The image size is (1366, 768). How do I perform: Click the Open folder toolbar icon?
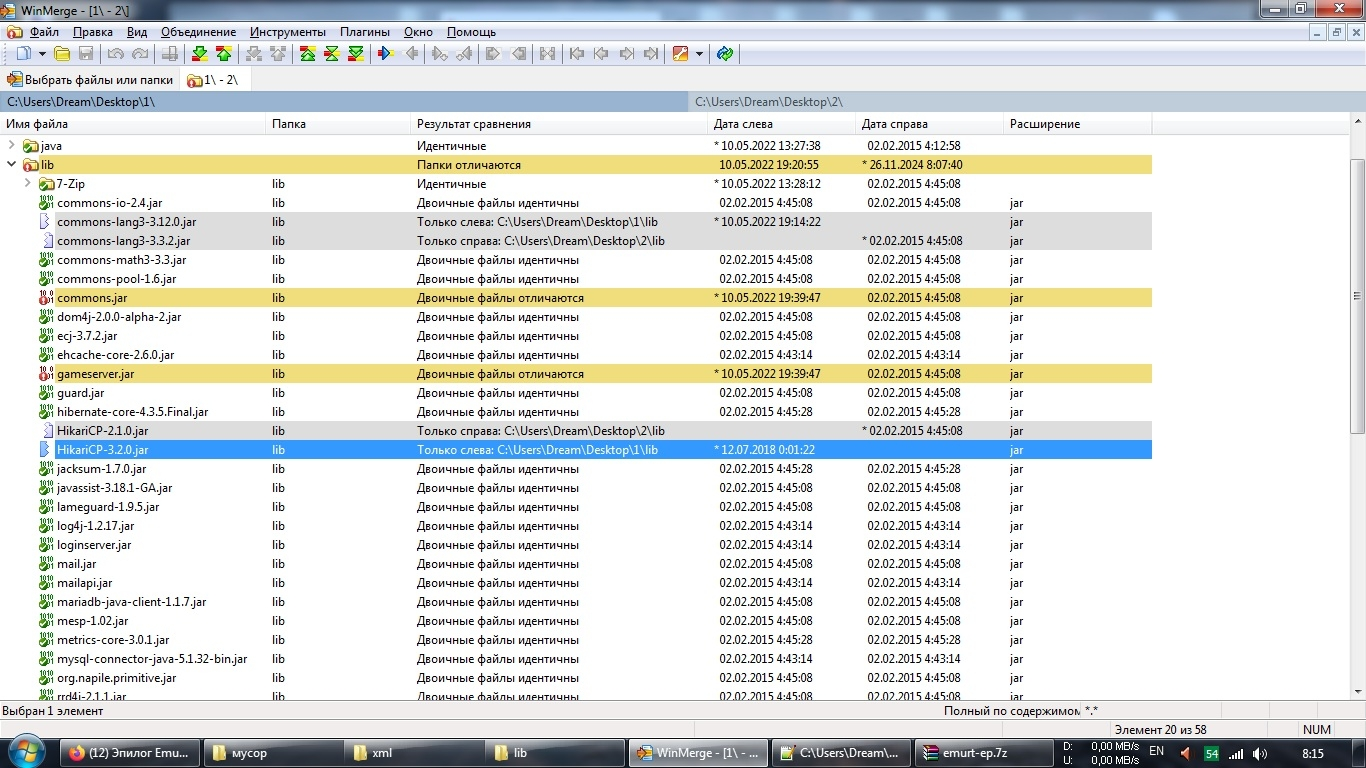[x=62, y=54]
